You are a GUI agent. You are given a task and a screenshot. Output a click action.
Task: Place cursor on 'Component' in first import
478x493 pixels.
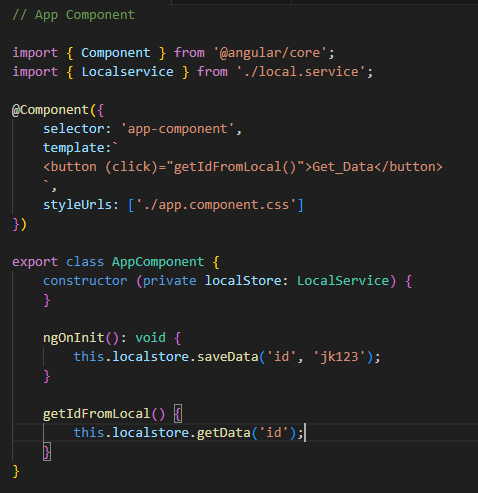tap(116, 53)
